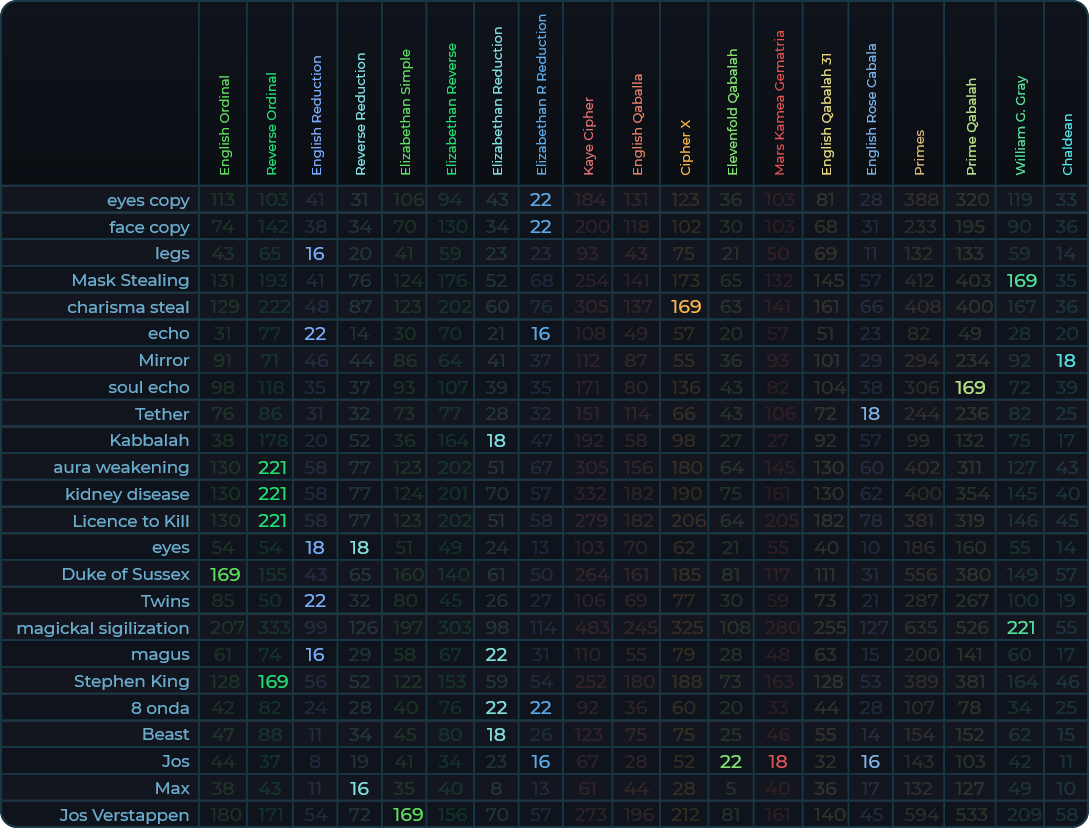Screen dimensions: 1089x828
Task: Click highlighted 169 in Duke of Sussex row
Action: pos(224,574)
